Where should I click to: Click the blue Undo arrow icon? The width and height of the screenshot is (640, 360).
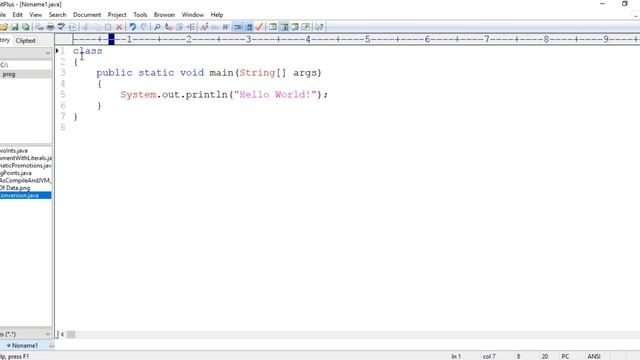click(x=133, y=27)
